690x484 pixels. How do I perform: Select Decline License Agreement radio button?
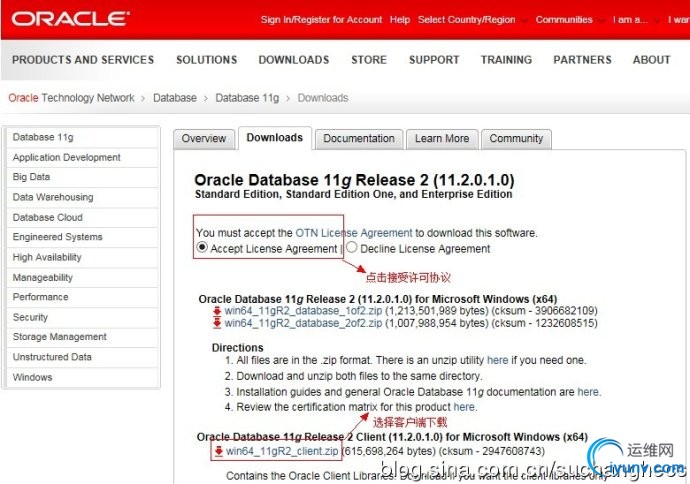tap(352, 248)
